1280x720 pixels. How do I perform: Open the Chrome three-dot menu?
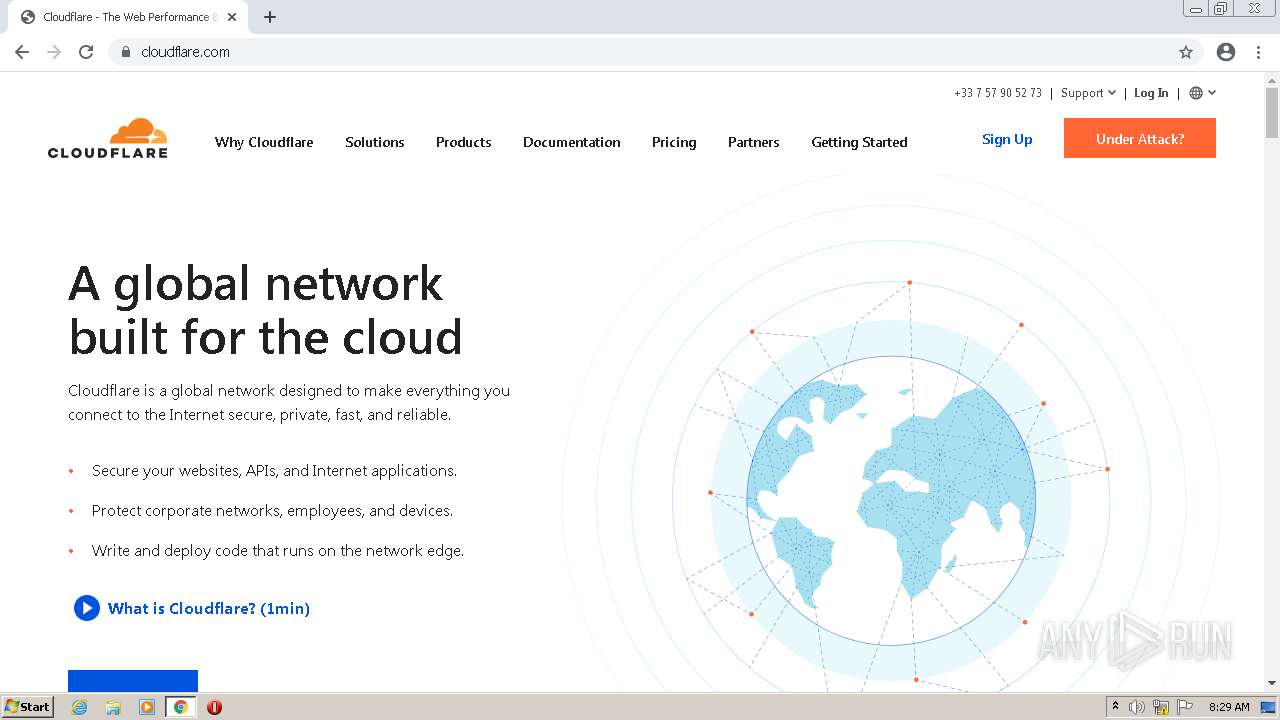1259,52
